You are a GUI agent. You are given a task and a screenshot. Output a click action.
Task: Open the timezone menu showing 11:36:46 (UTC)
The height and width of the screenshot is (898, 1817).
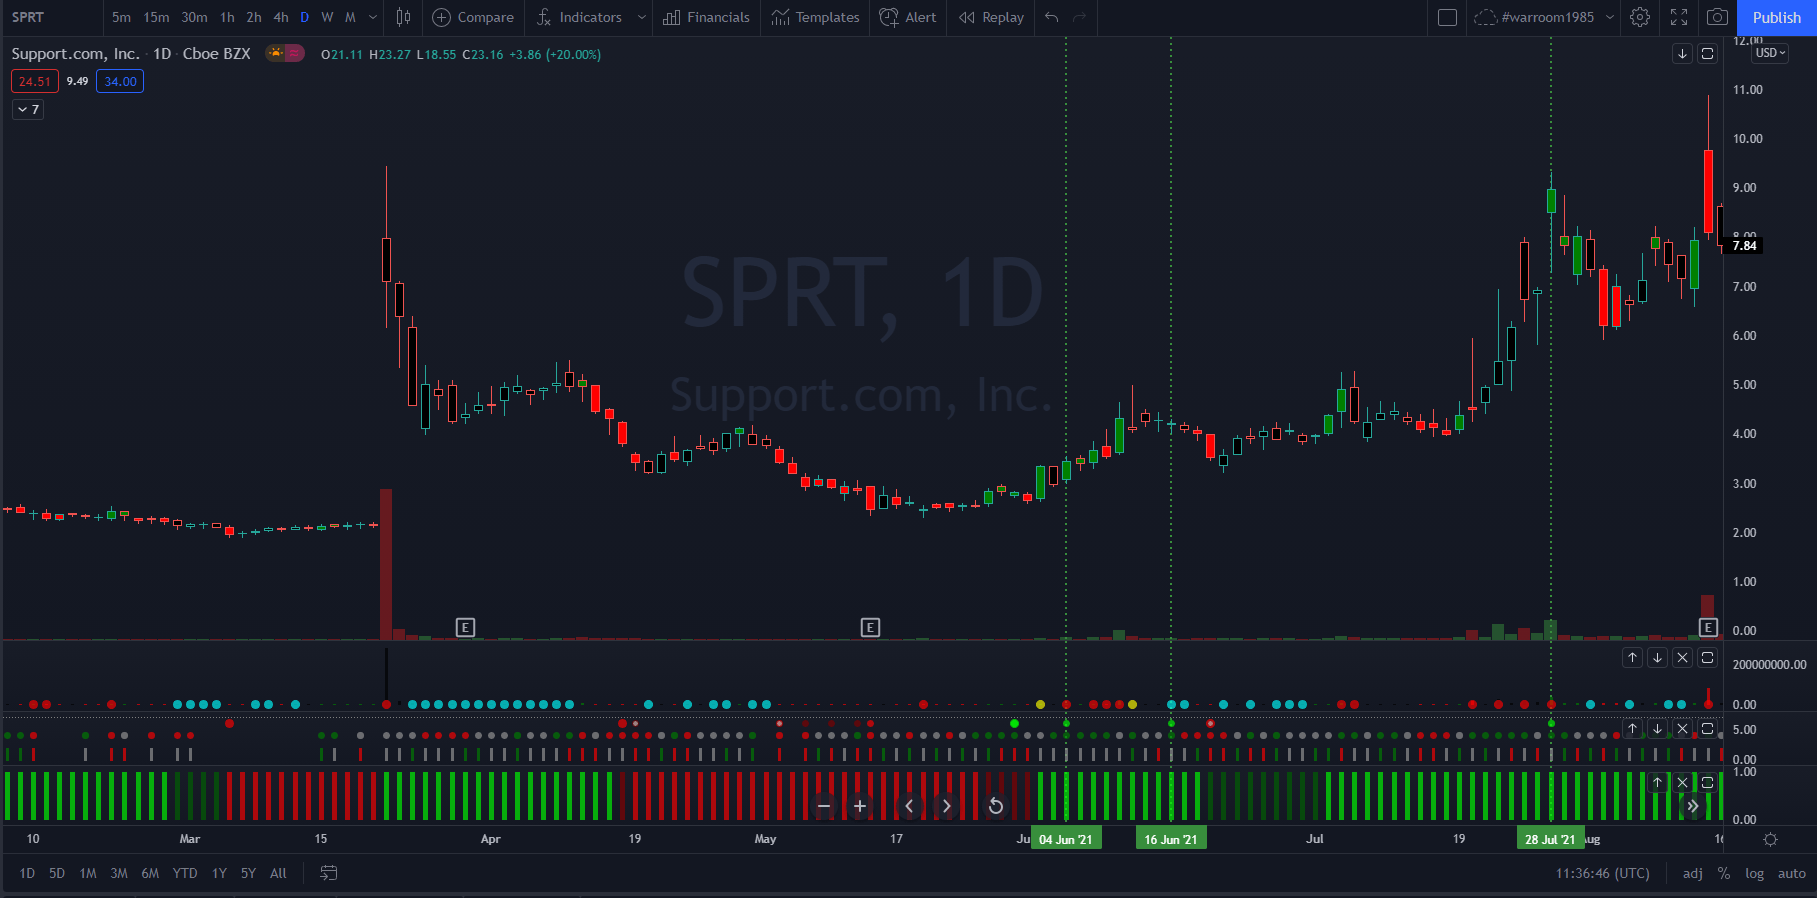click(x=1602, y=873)
